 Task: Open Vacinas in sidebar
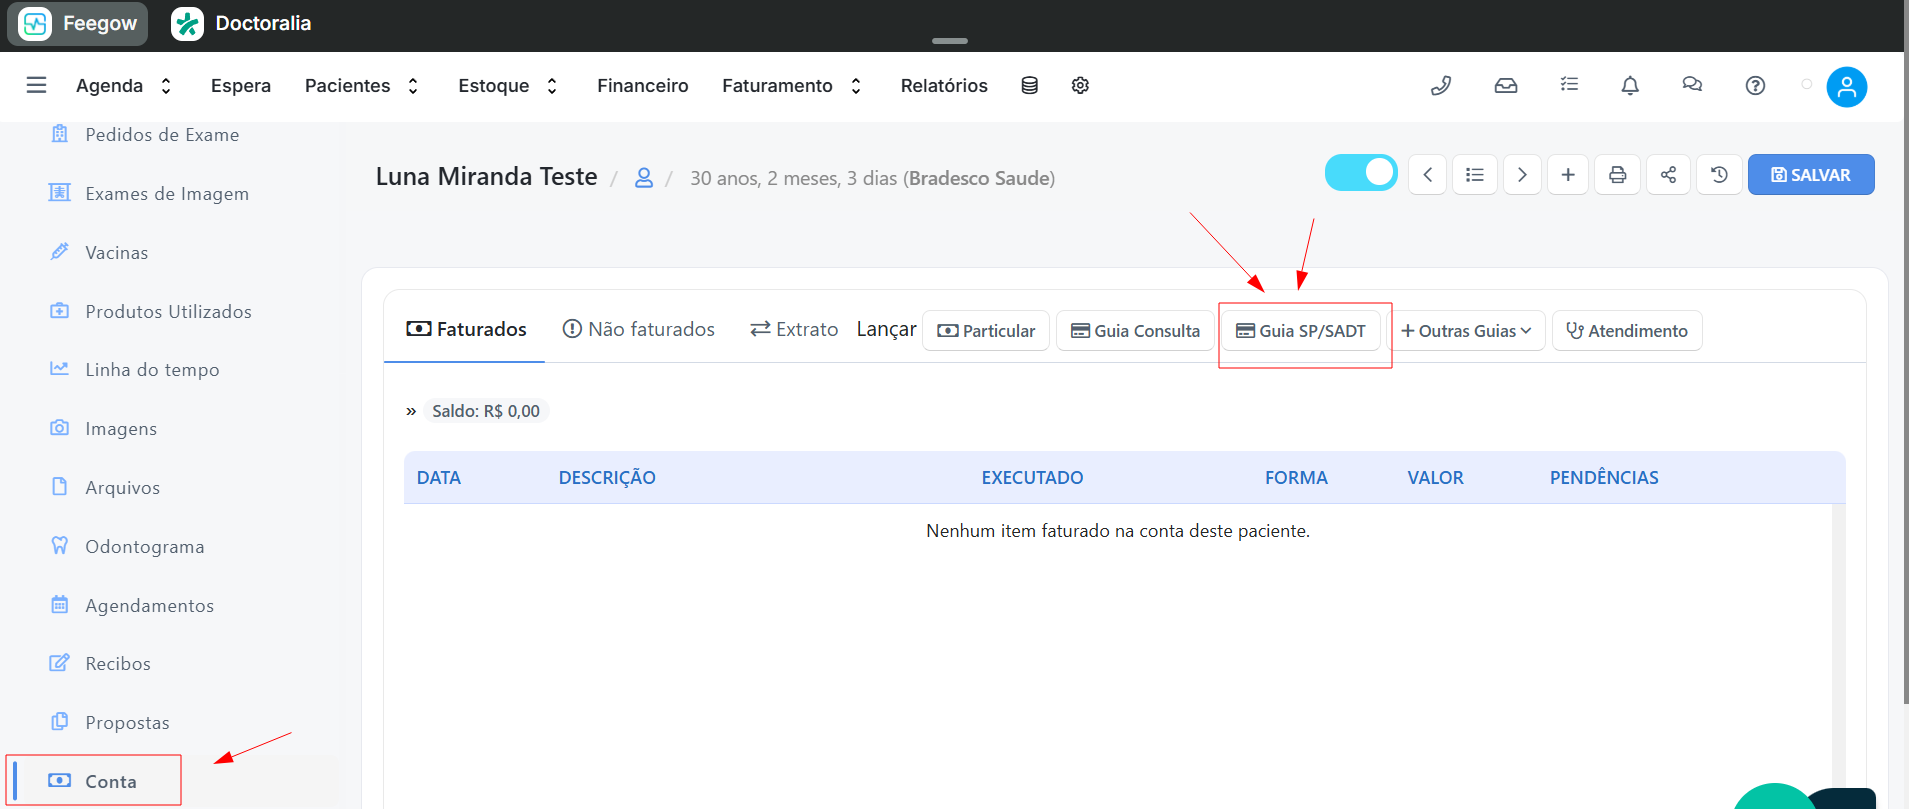(x=116, y=253)
